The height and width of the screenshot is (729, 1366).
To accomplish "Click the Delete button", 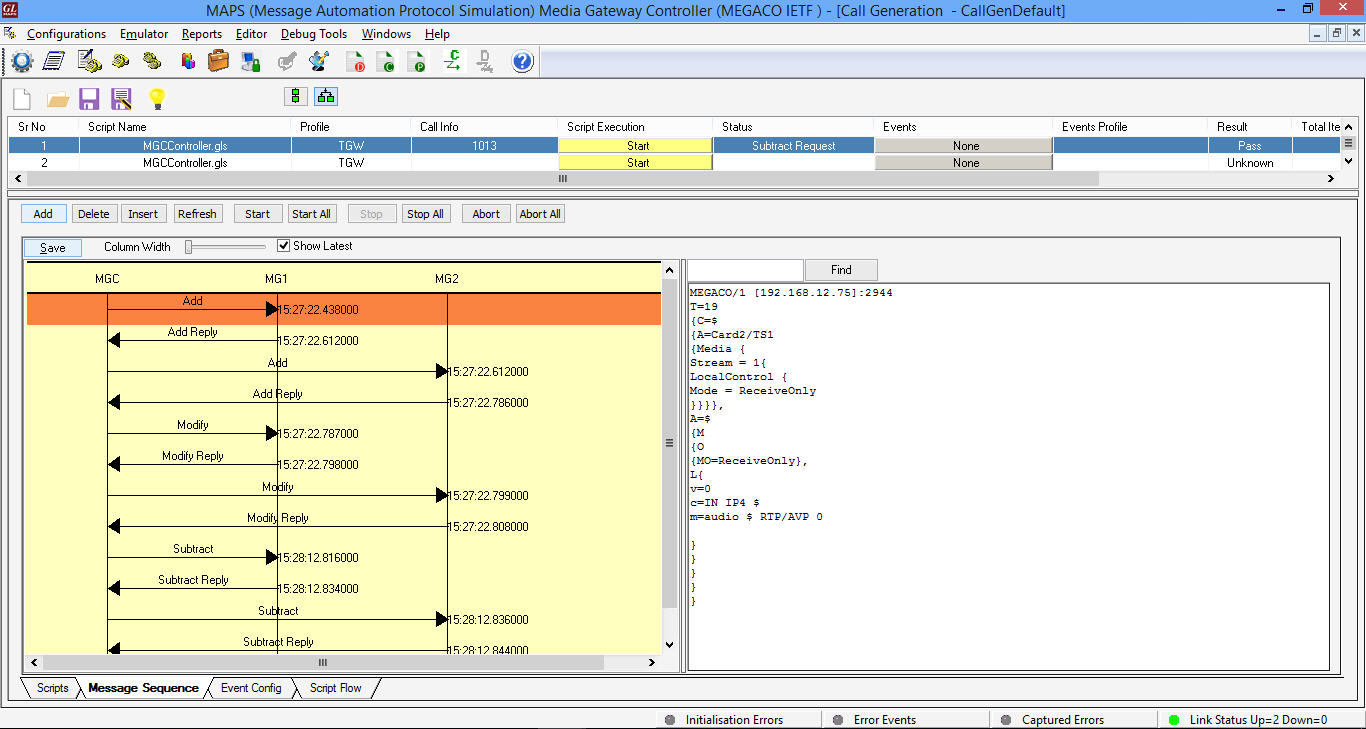I will (94, 214).
